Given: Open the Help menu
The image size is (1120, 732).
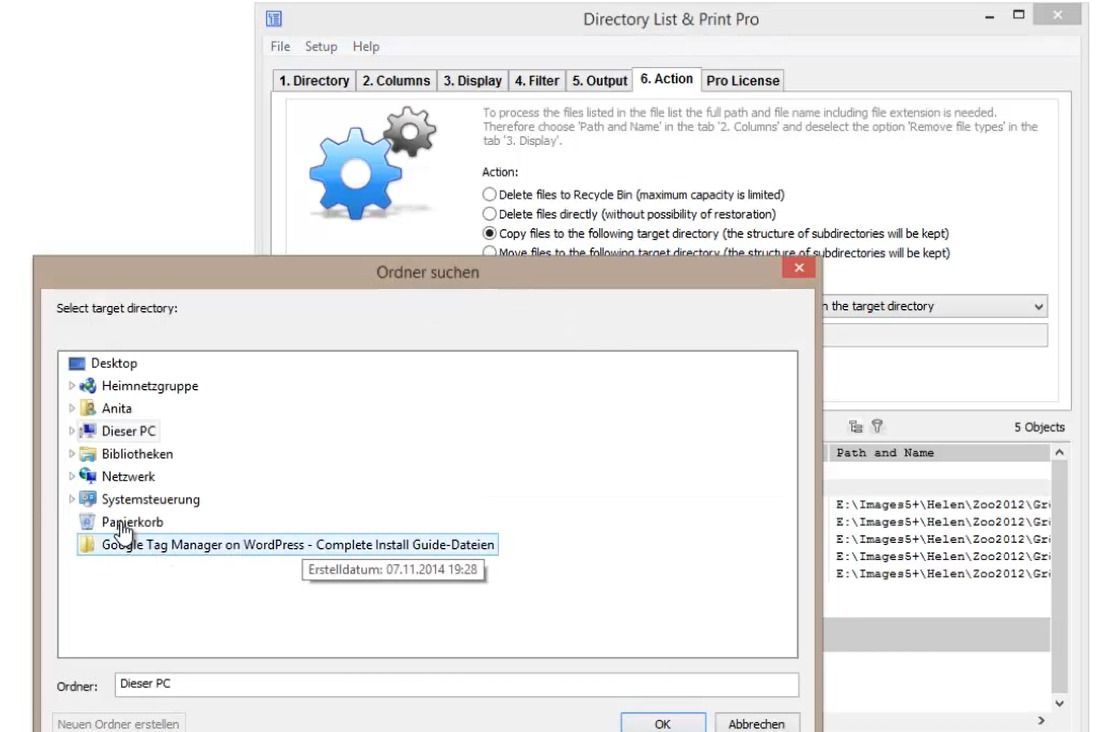Looking at the screenshot, I should click(366, 46).
